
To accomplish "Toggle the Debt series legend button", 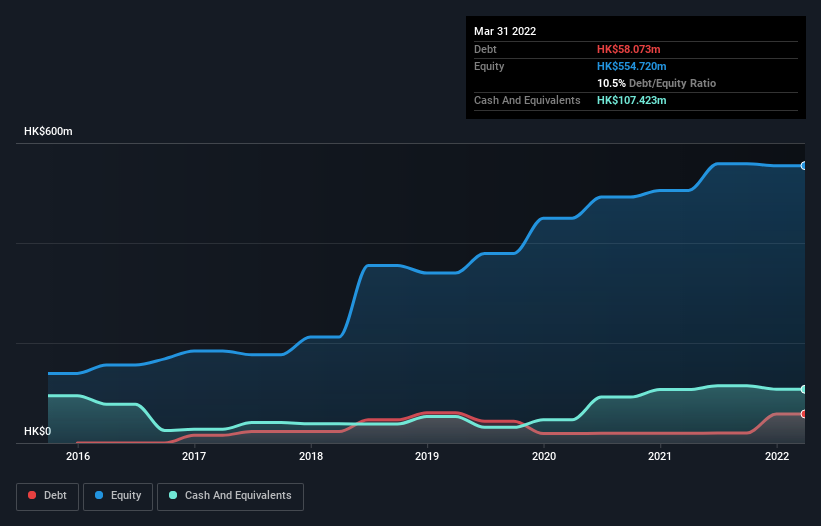I will point(47,496).
